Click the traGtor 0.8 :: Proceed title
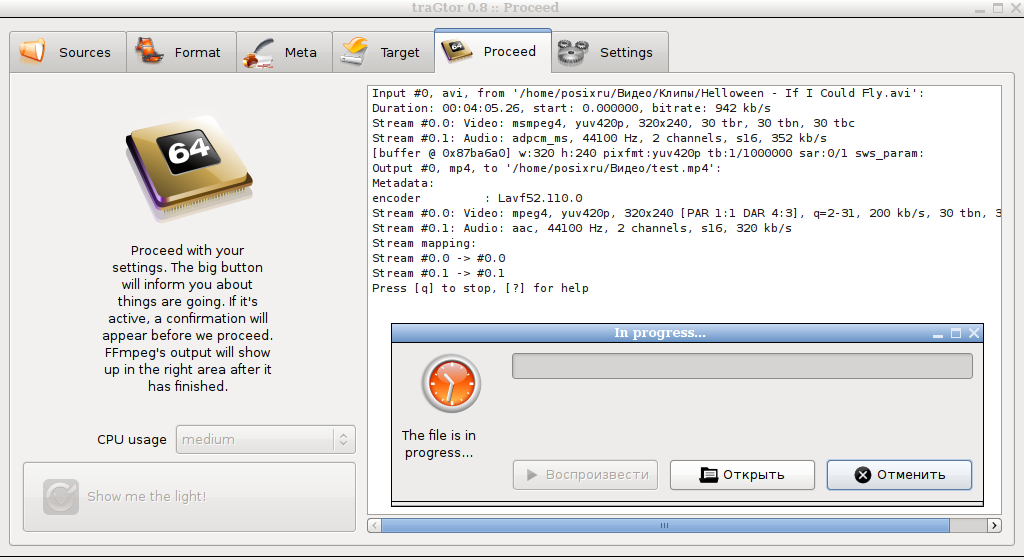This screenshot has height=560, width=1024. pyautogui.click(x=485, y=8)
